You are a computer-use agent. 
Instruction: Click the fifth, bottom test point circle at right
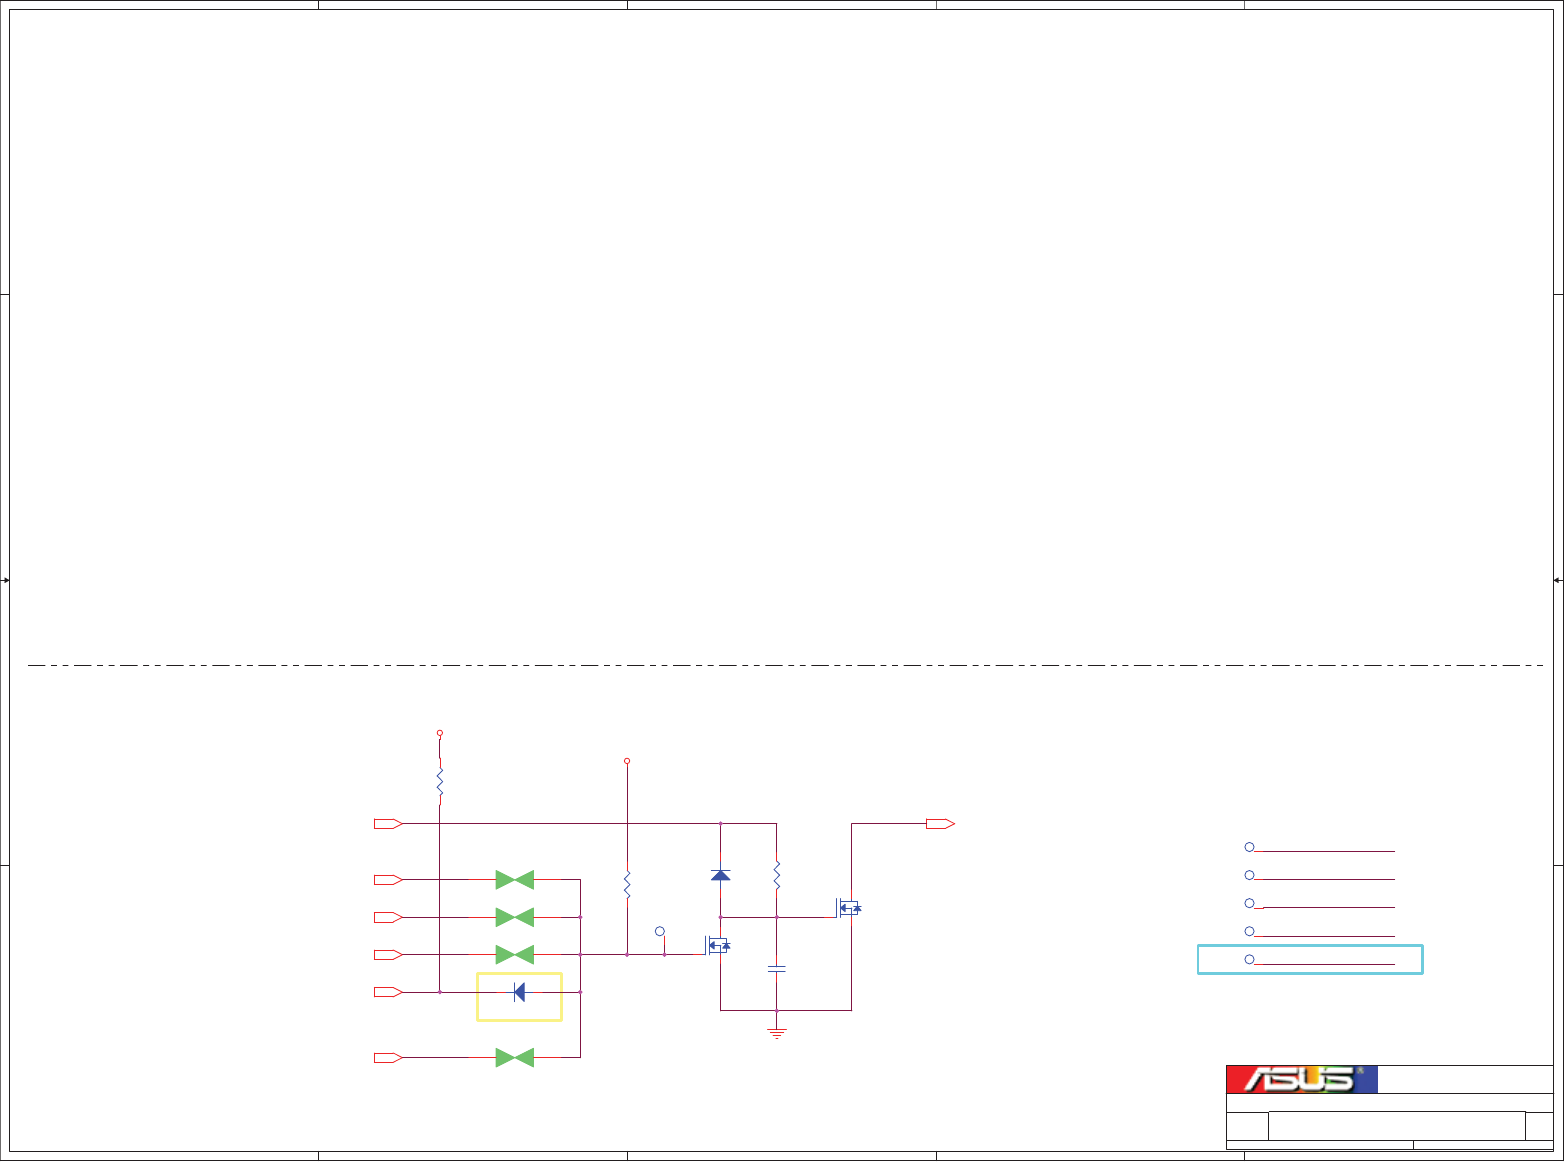coord(1250,959)
